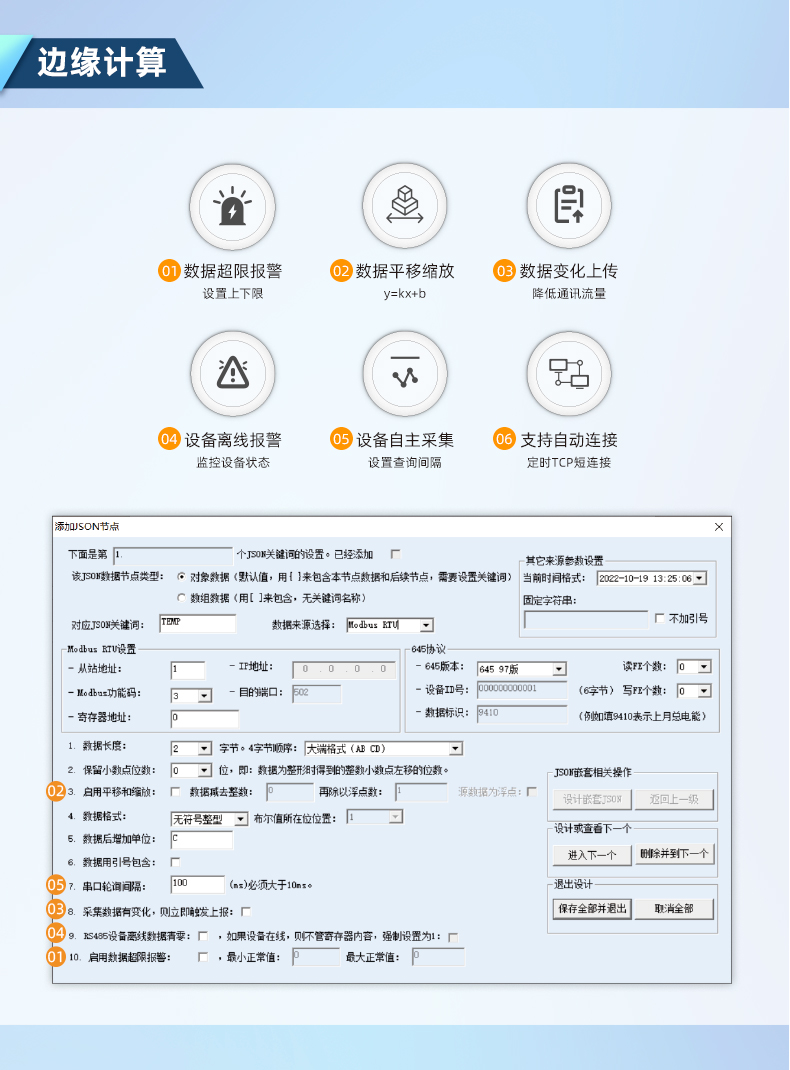This screenshot has height=1070, width=790.
Task: Expand the 645版本 dropdown
Action: click(x=559, y=669)
